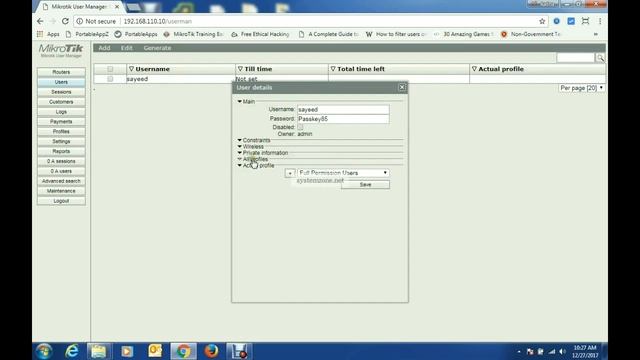
Task: Open the Profiles section
Action: point(61,131)
